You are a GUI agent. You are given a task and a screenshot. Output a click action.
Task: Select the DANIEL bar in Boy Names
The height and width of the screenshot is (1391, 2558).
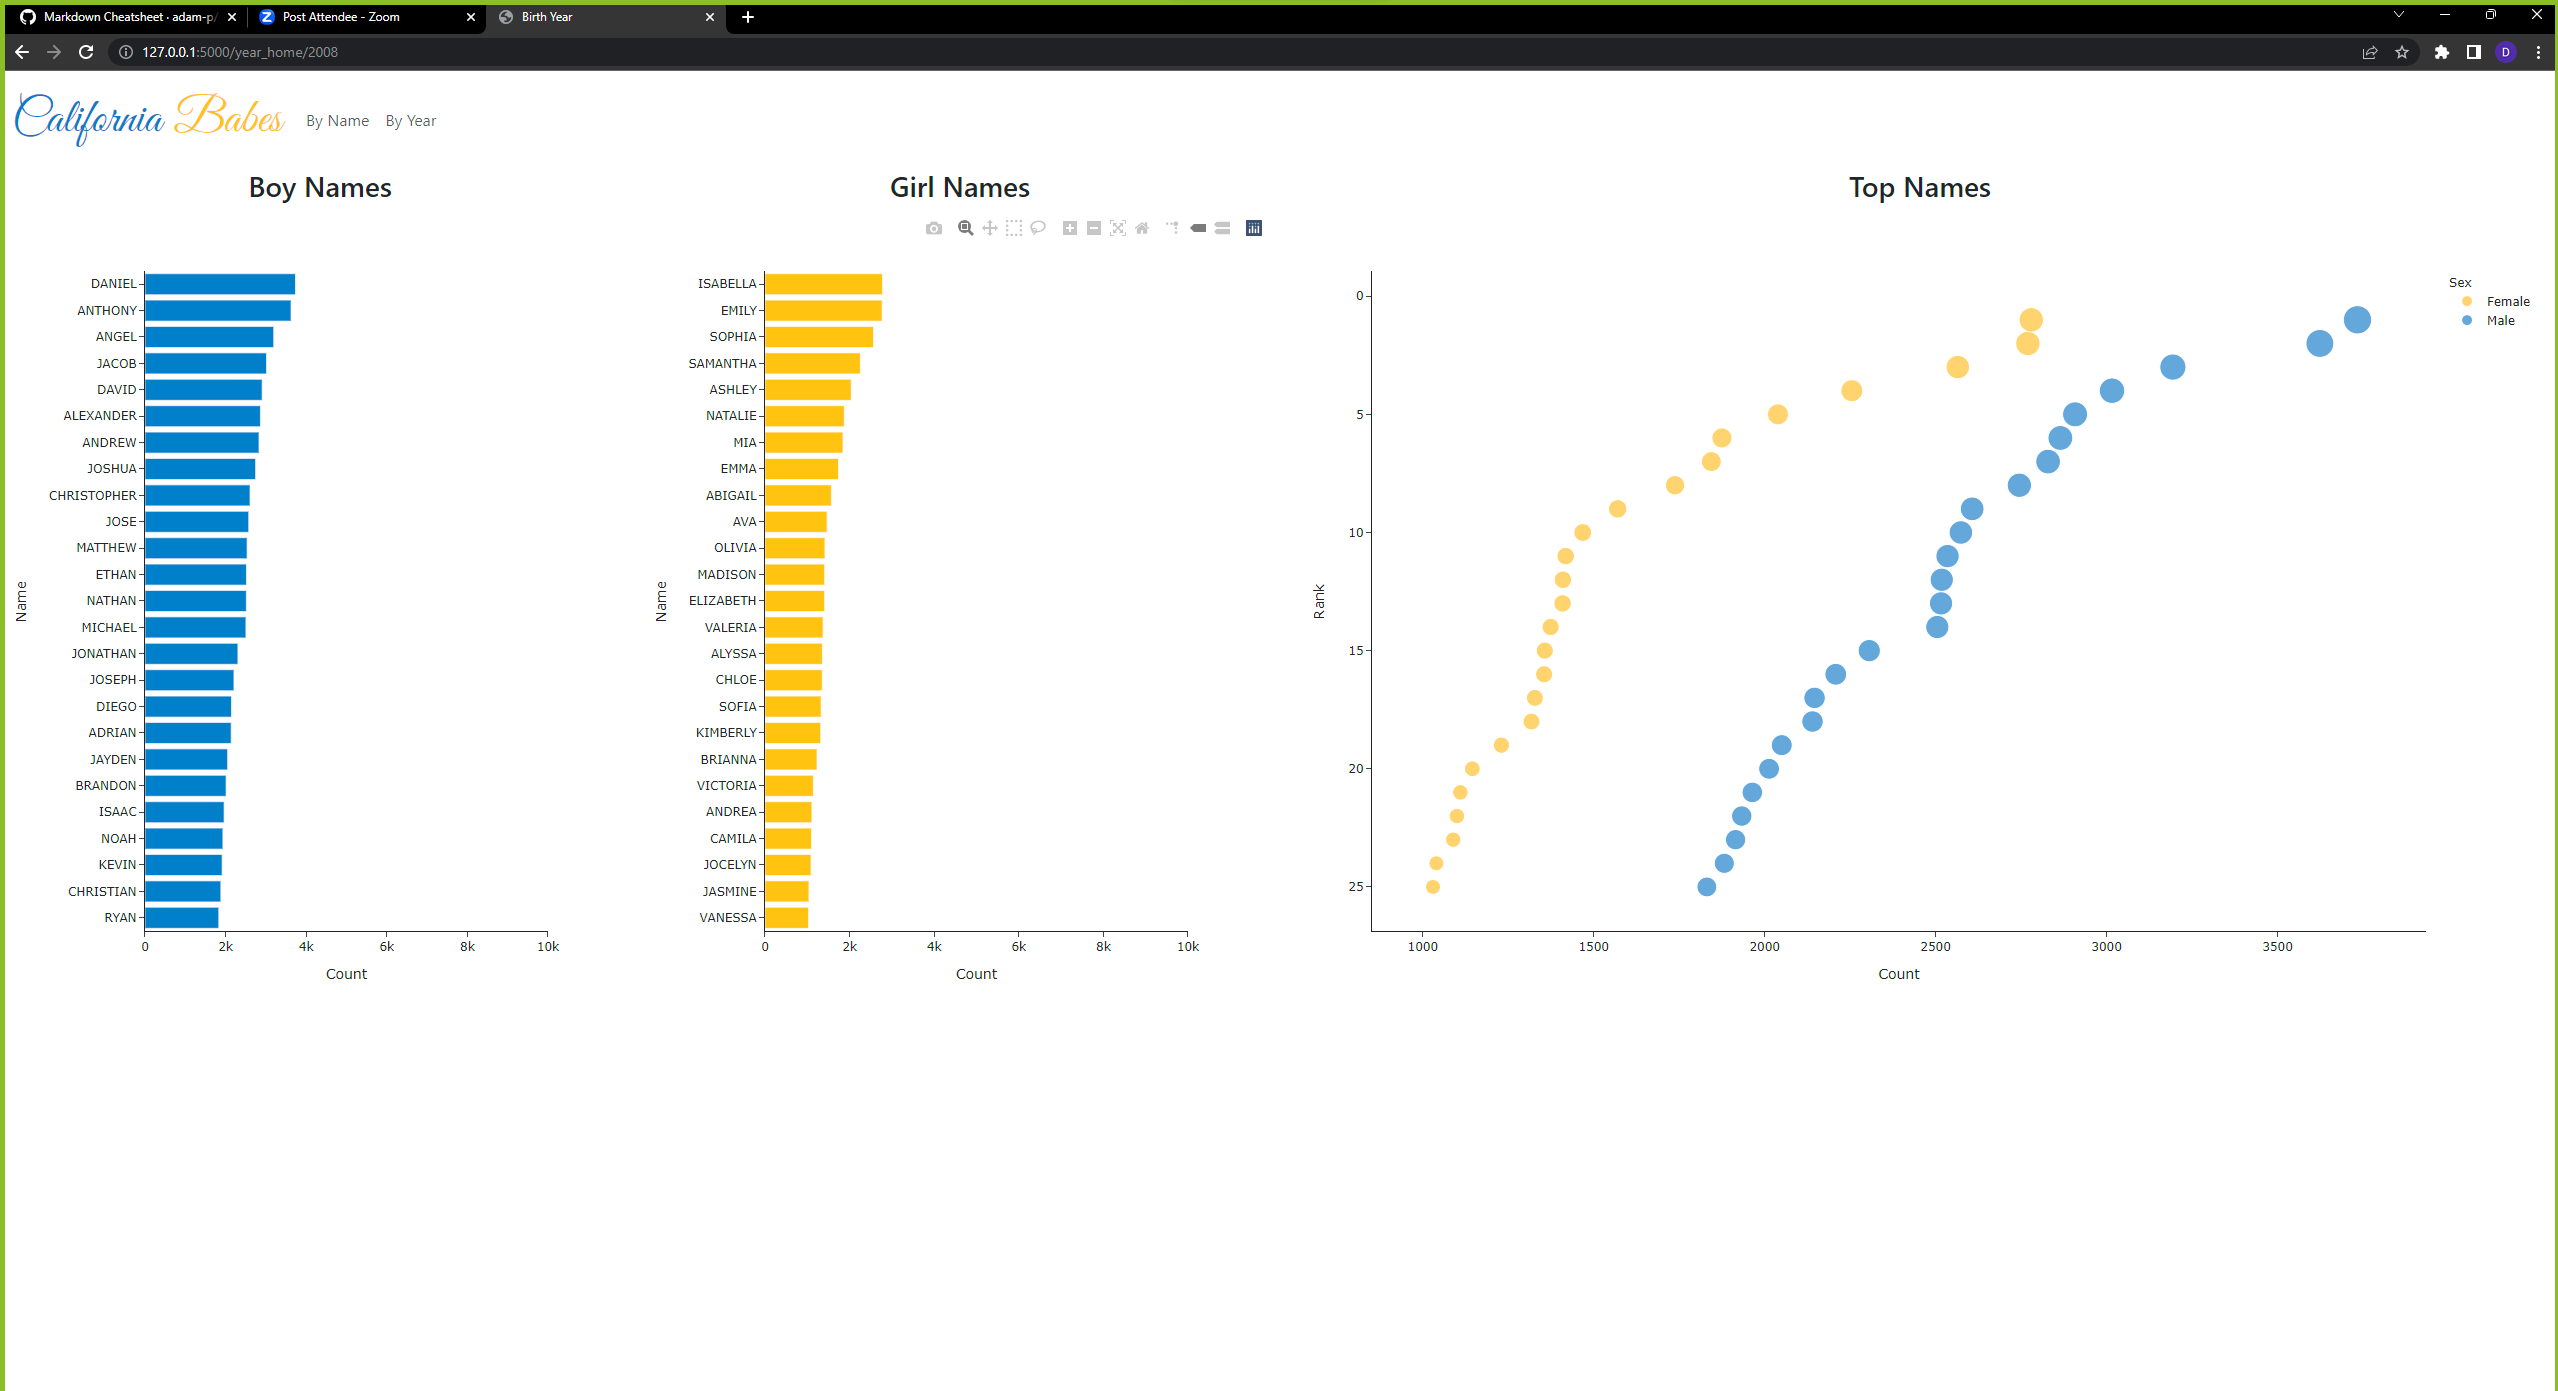click(220, 283)
